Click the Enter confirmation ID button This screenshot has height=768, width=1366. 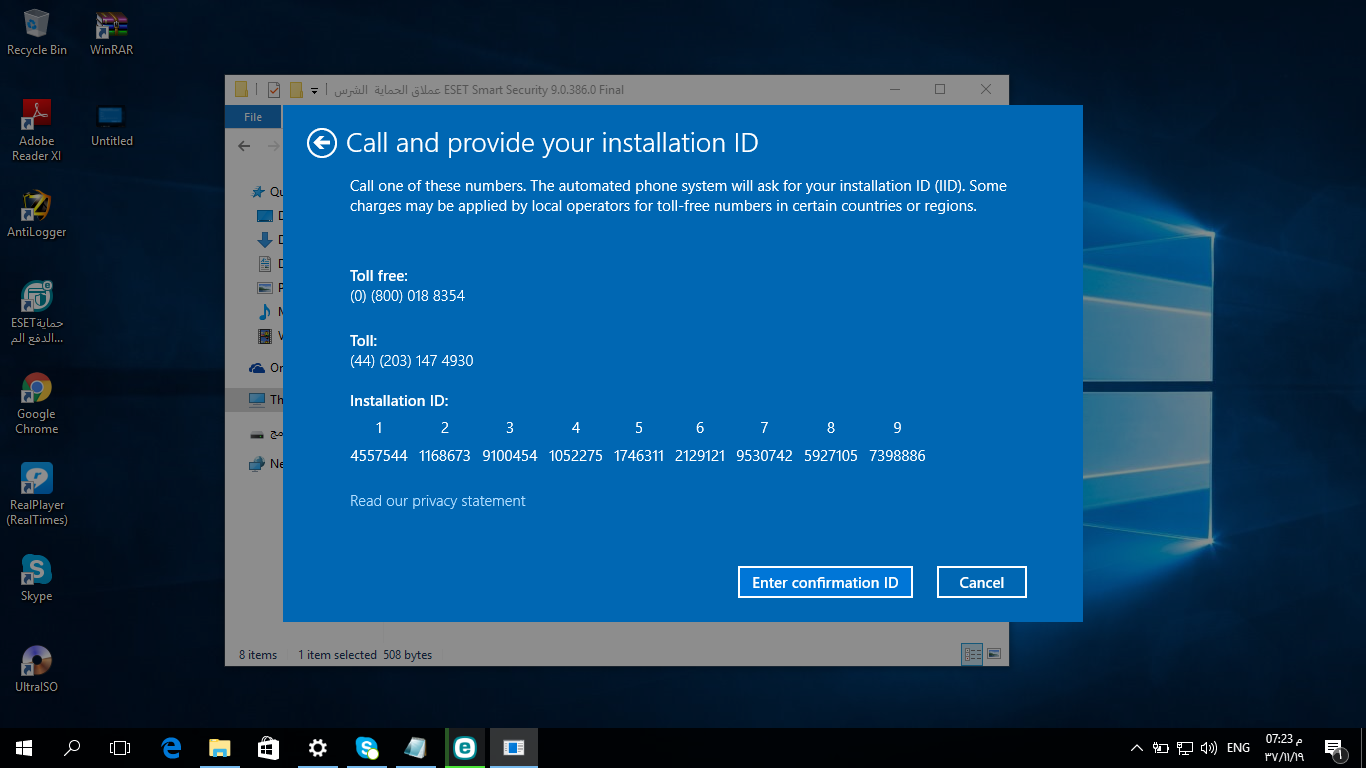tap(825, 582)
